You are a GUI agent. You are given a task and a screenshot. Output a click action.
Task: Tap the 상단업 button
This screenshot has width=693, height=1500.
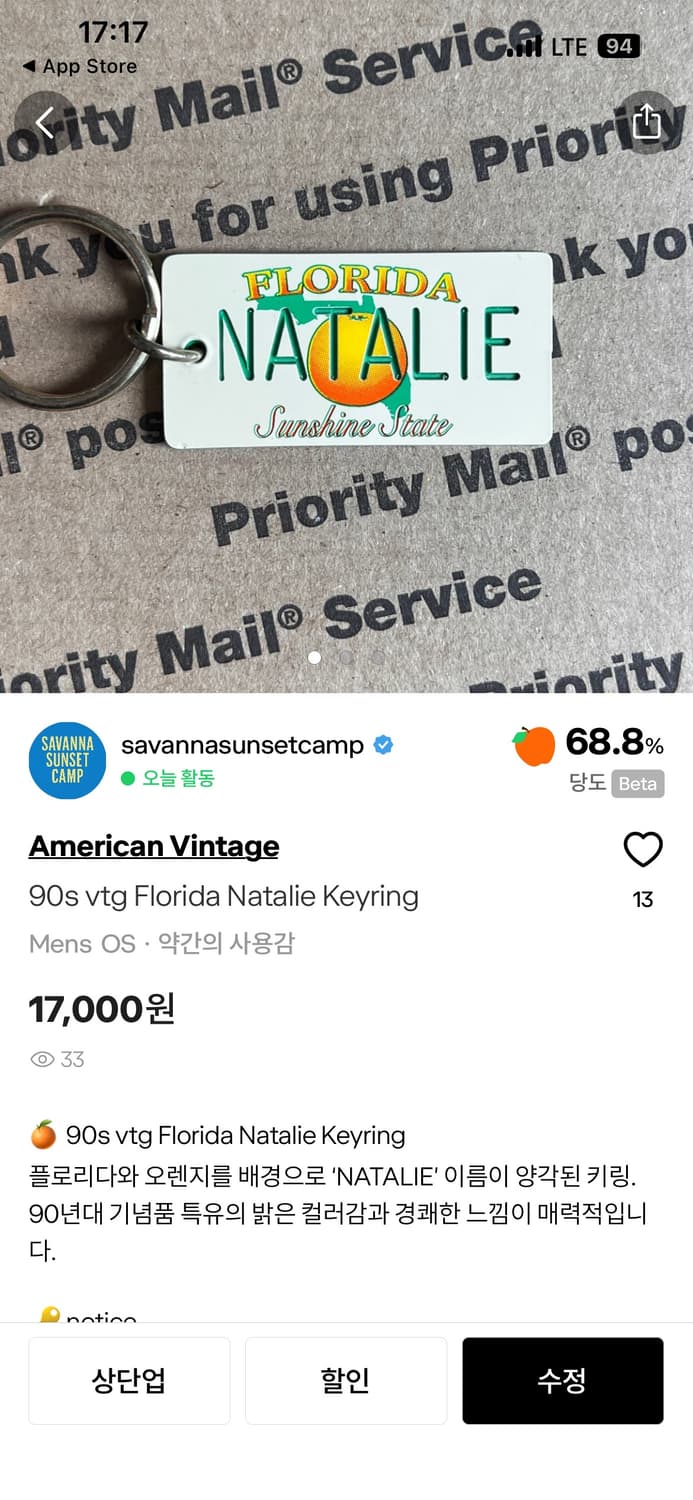pyautogui.click(x=129, y=1381)
